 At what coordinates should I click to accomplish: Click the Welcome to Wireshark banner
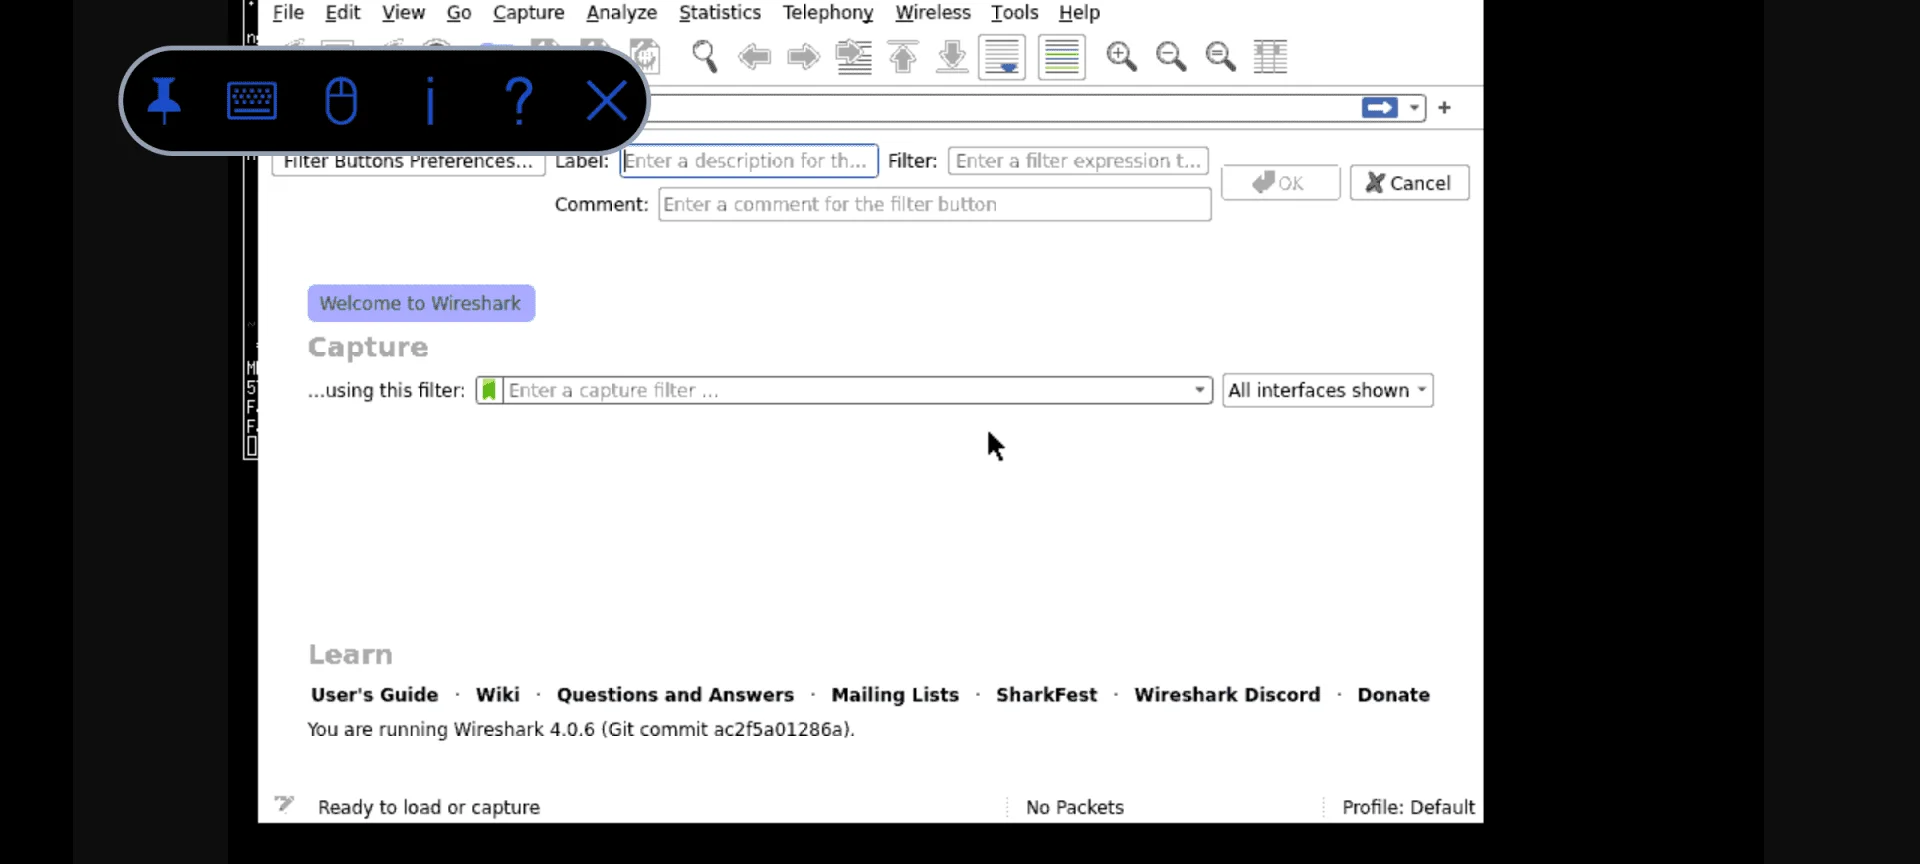421,303
